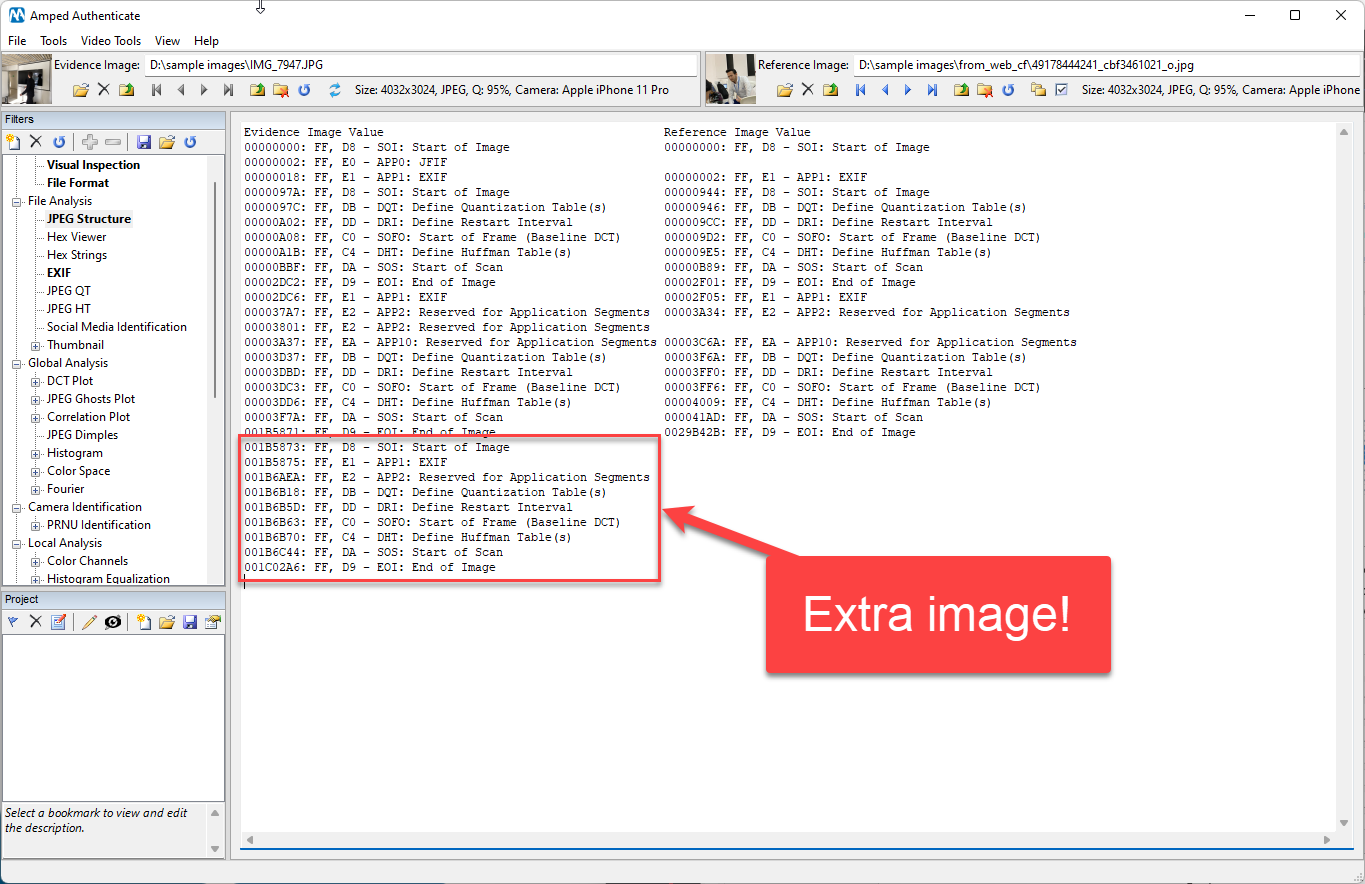Click the add bookmark flag icon in Project
The height and width of the screenshot is (884, 1365).
13,622
